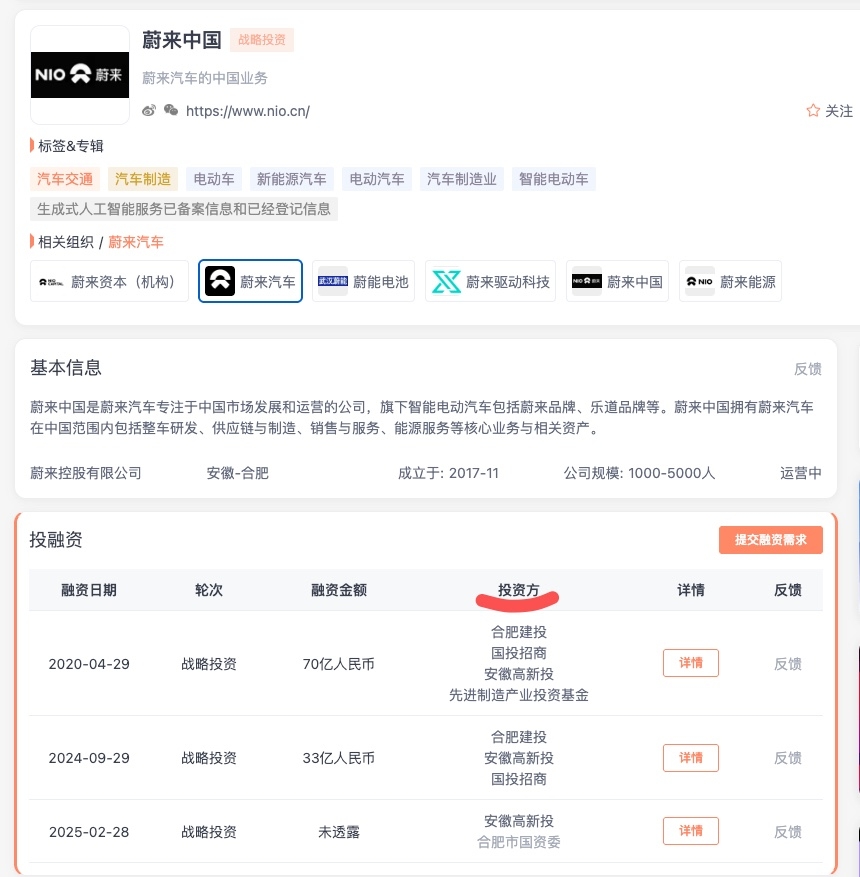The height and width of the screenshot is (877, 860).
Task: Select the 新能源汽车 tag
Action: (x=291, y=179)
